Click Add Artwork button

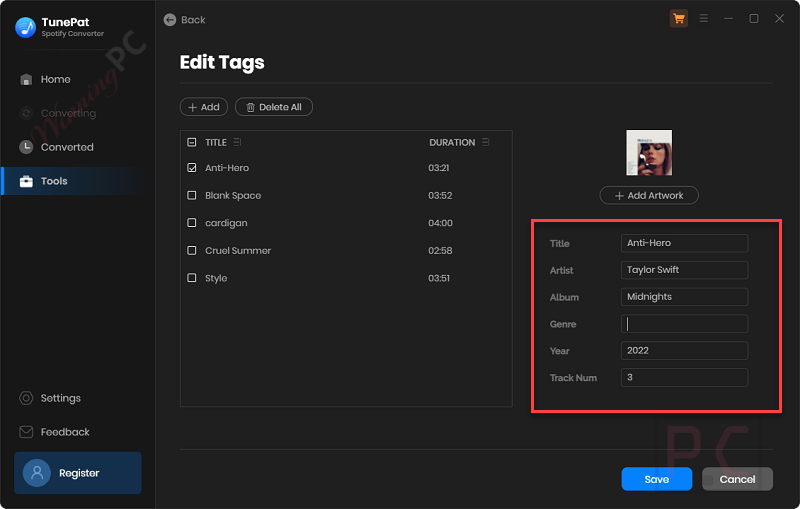tap(649, 195)
